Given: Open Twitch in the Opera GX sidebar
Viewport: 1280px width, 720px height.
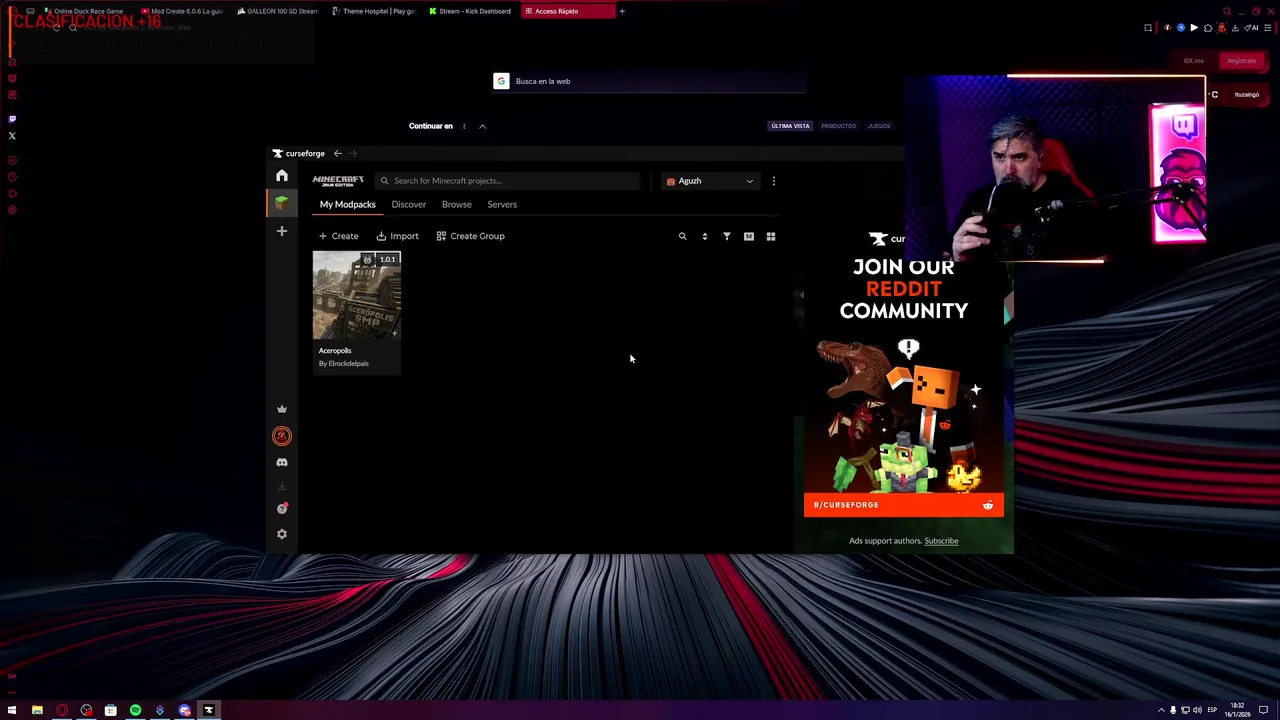Looking at the screenshot, I should tap(12, 119).
